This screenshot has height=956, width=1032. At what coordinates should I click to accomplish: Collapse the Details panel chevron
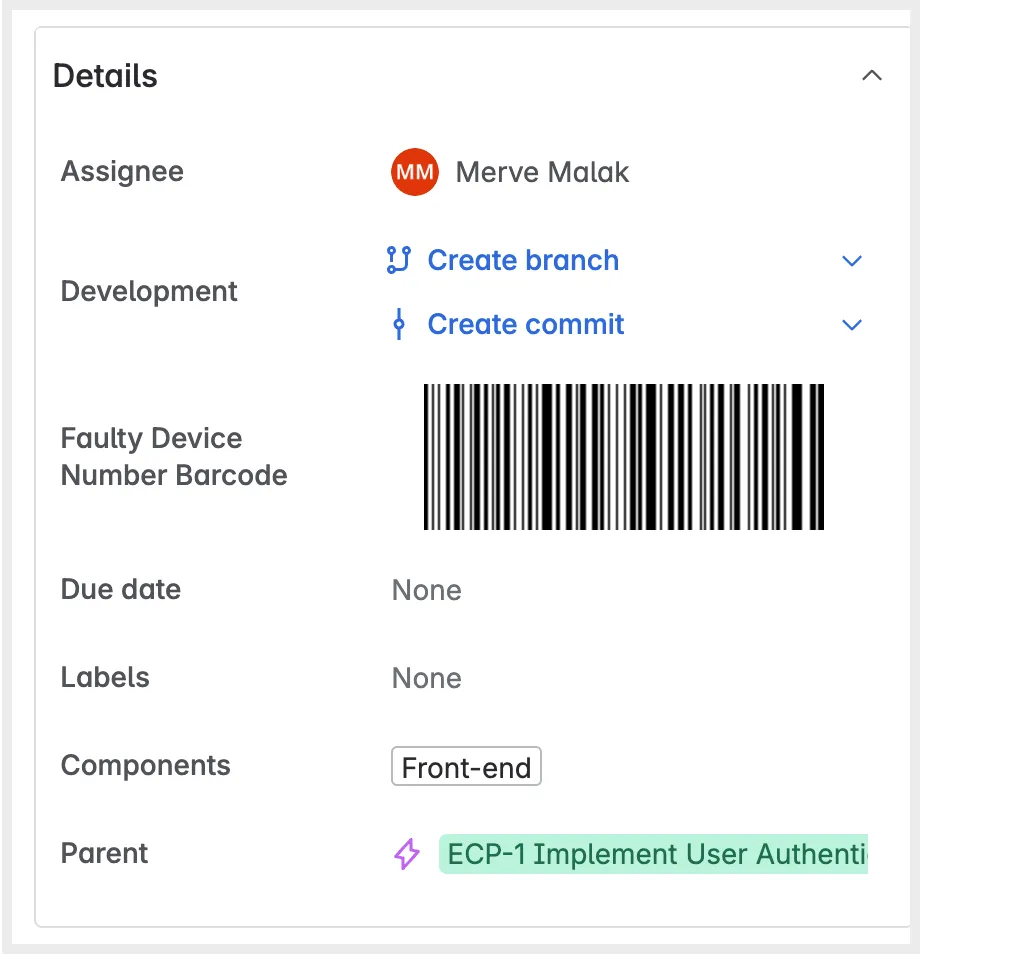click(x=871, y=76)
